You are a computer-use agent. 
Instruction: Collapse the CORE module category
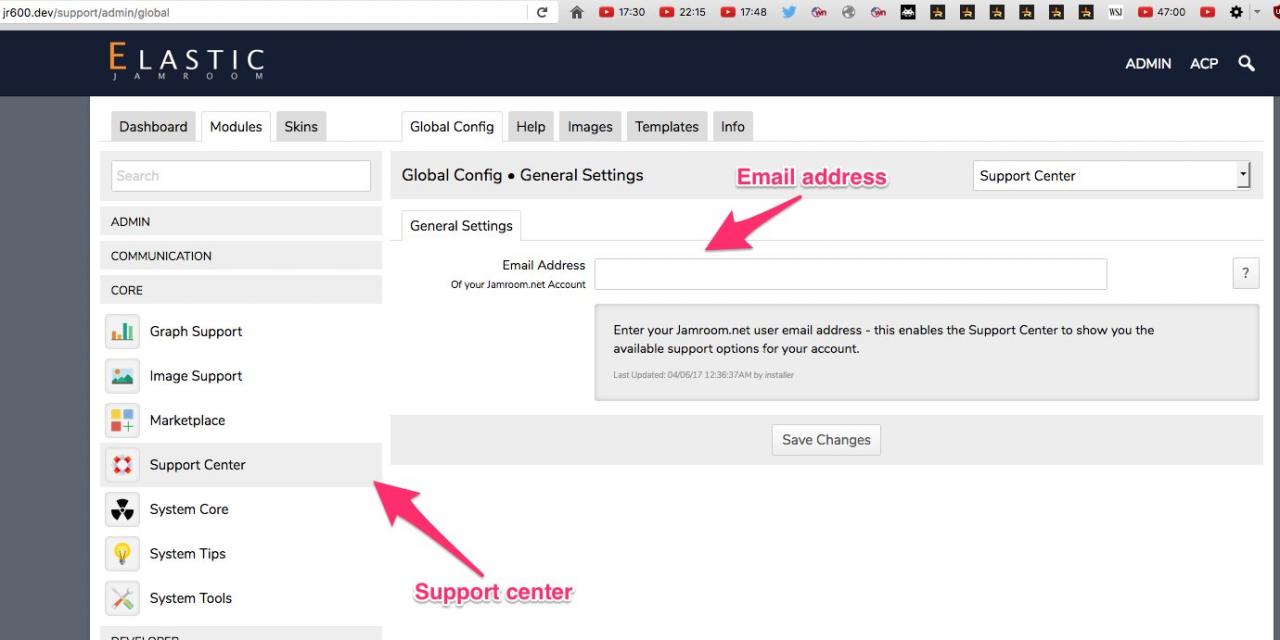pos(241,290)
